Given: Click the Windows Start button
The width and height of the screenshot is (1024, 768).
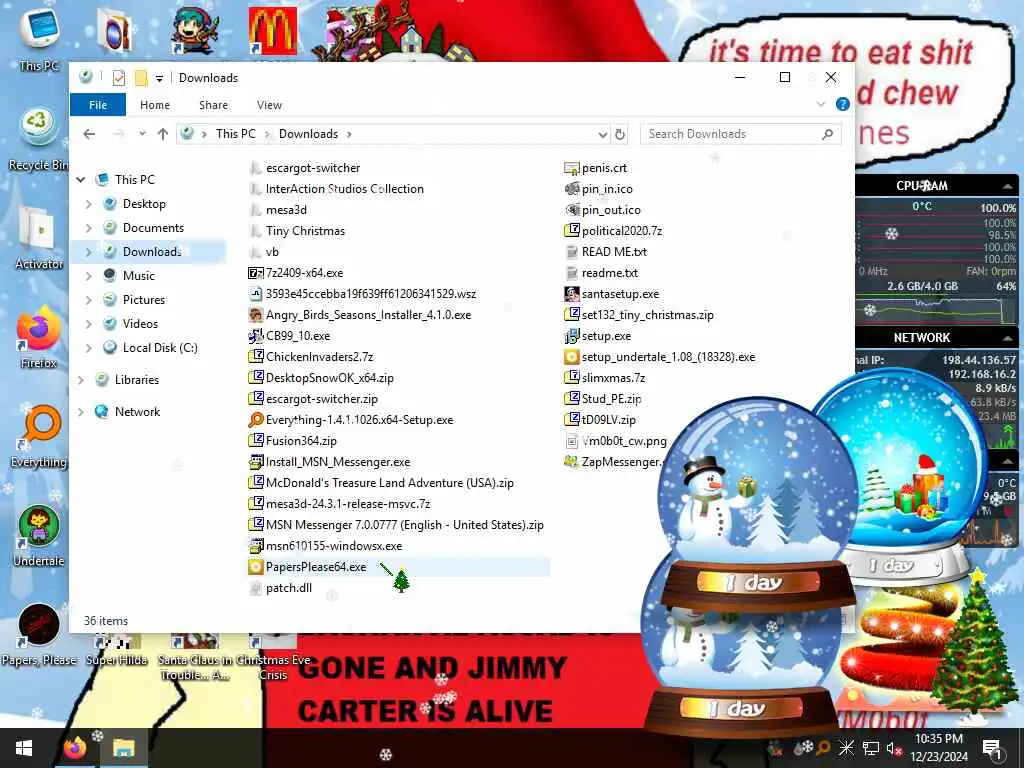Looking at the screenshot, I should pos(24,748).
